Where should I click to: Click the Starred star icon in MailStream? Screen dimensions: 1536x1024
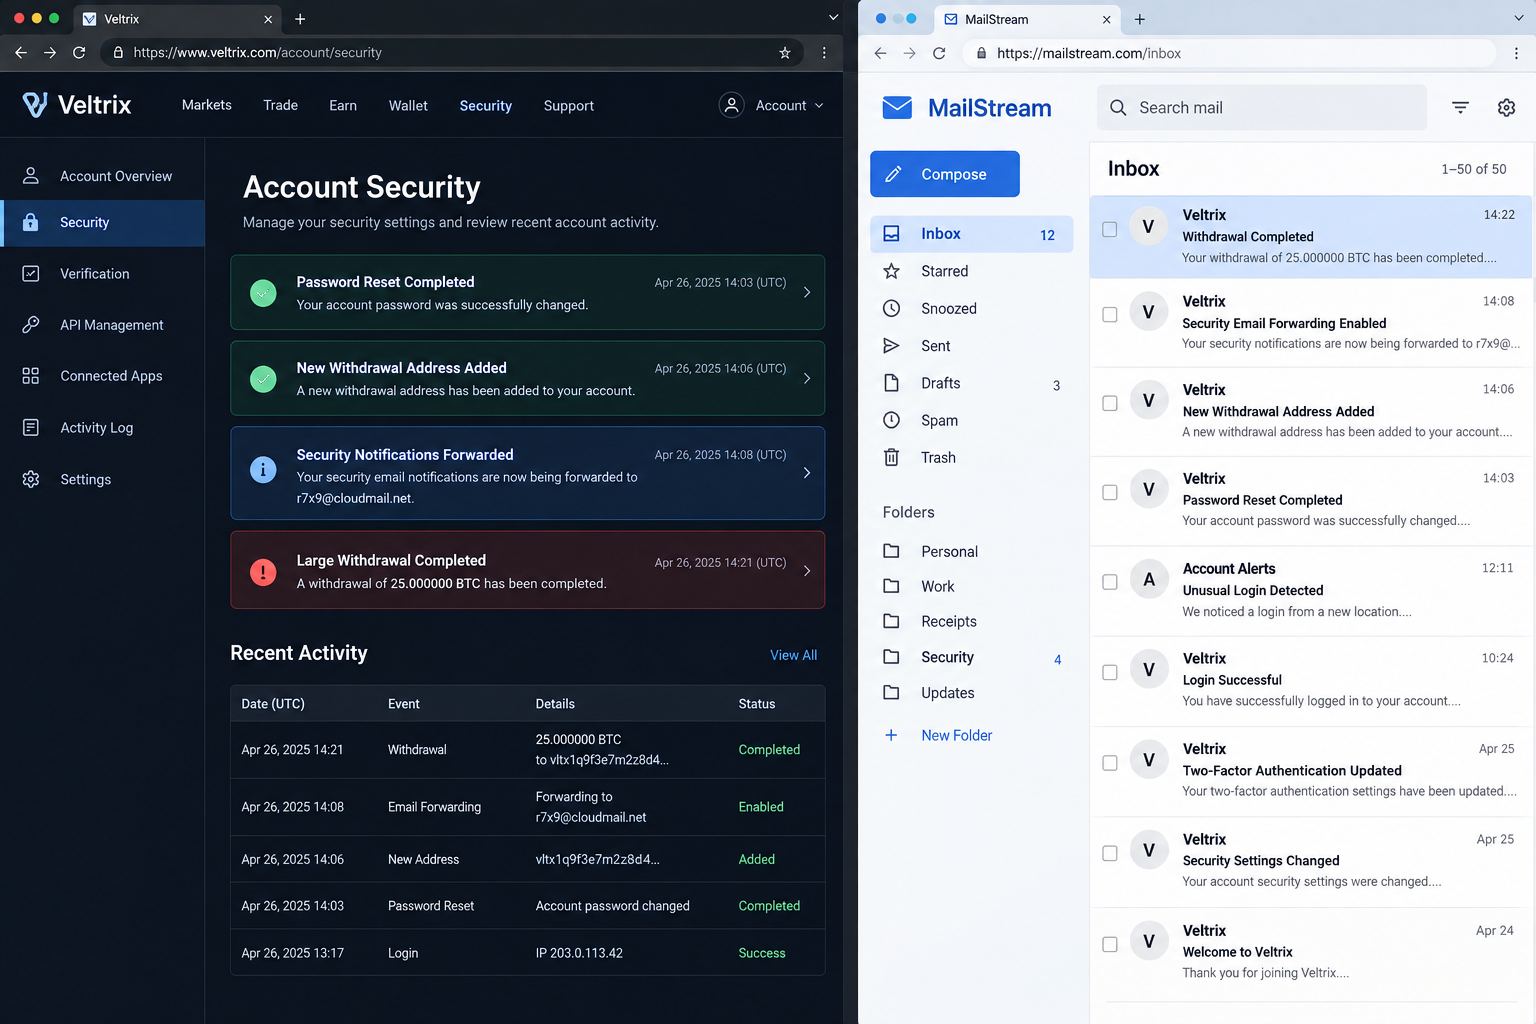891,271
